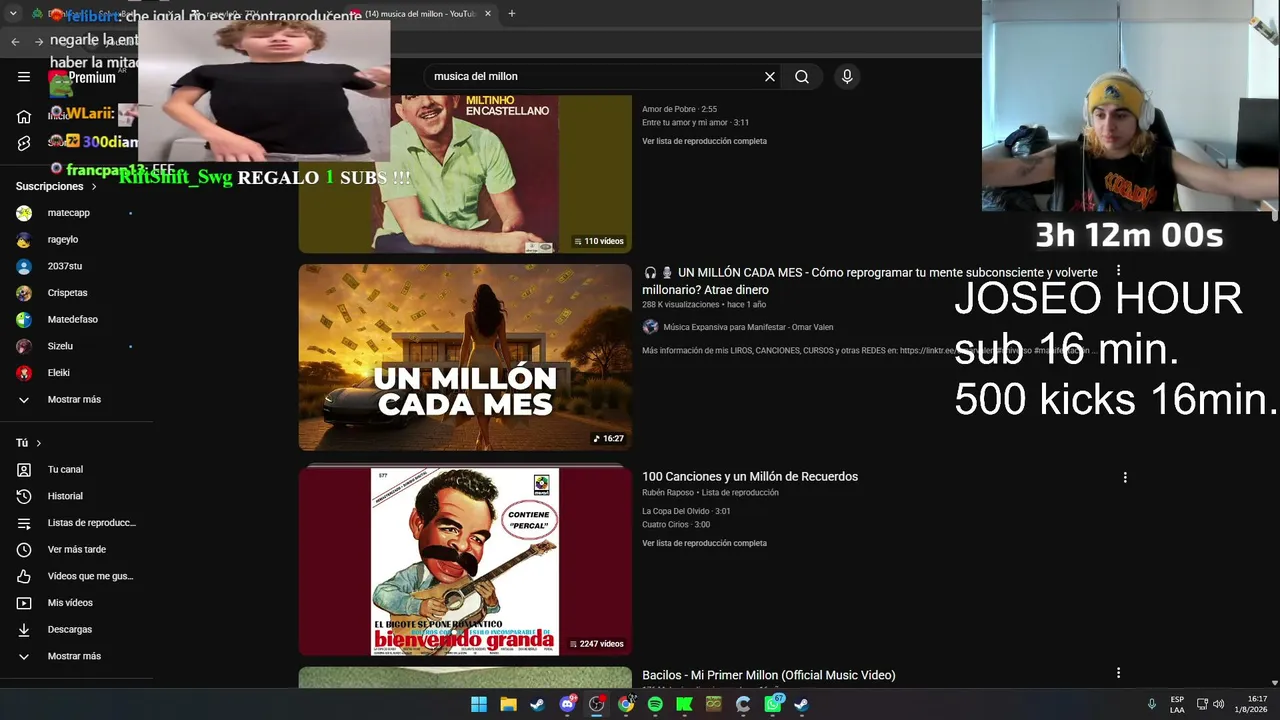The height and width of the screenshot is (720, 1280).
Task: Play the track La Copa Del Olvido
Action: [686, 511]
